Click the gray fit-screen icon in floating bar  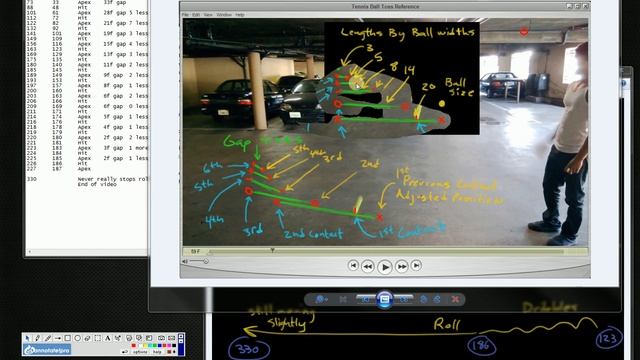pos(343,300)
